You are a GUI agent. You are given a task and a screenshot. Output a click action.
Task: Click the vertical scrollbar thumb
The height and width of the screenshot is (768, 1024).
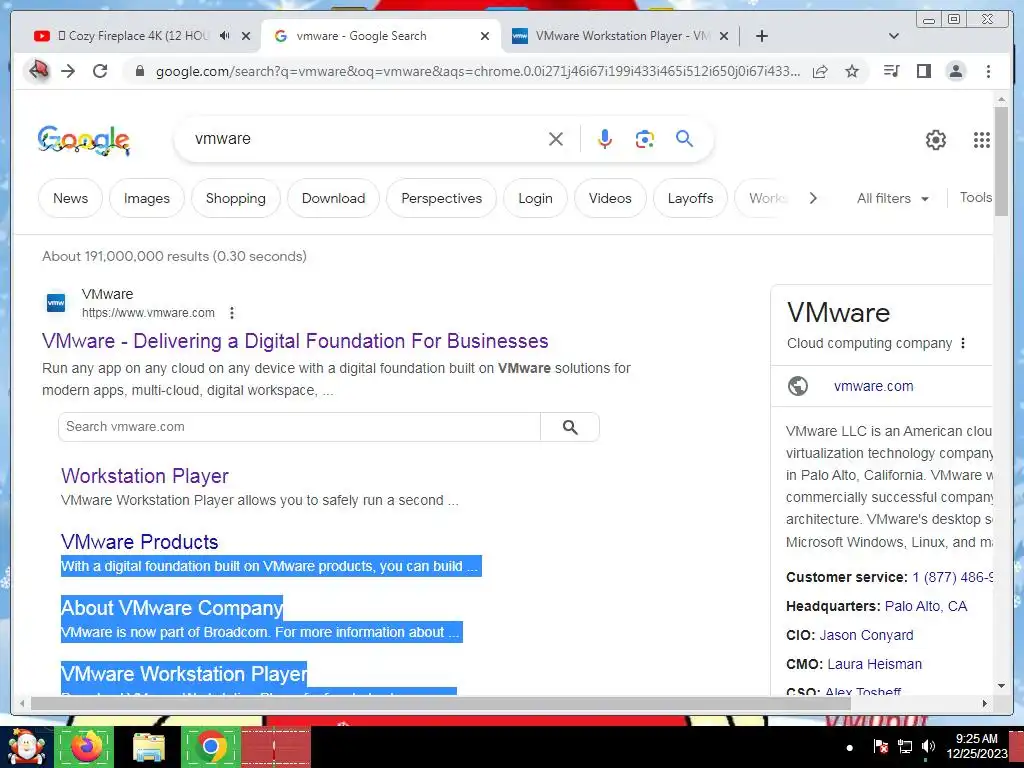pyautogui.click(x=1001, y=160)
